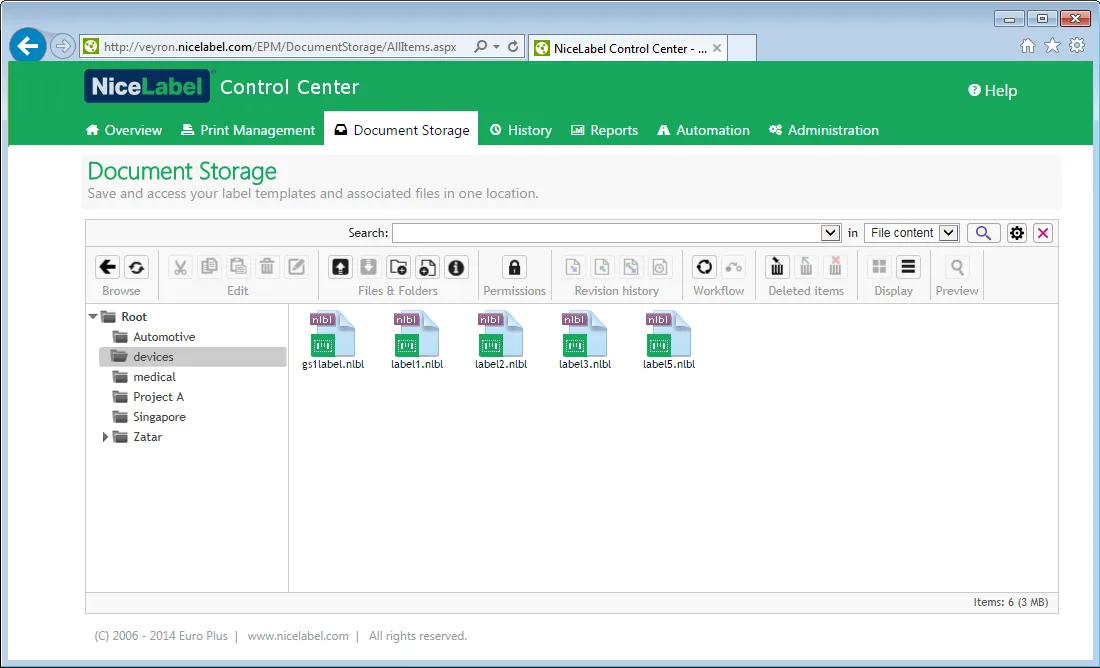Screen dimensions: 1100x668
Task: Refresh the document storage folder view
Action: click(x=136, y=267)
